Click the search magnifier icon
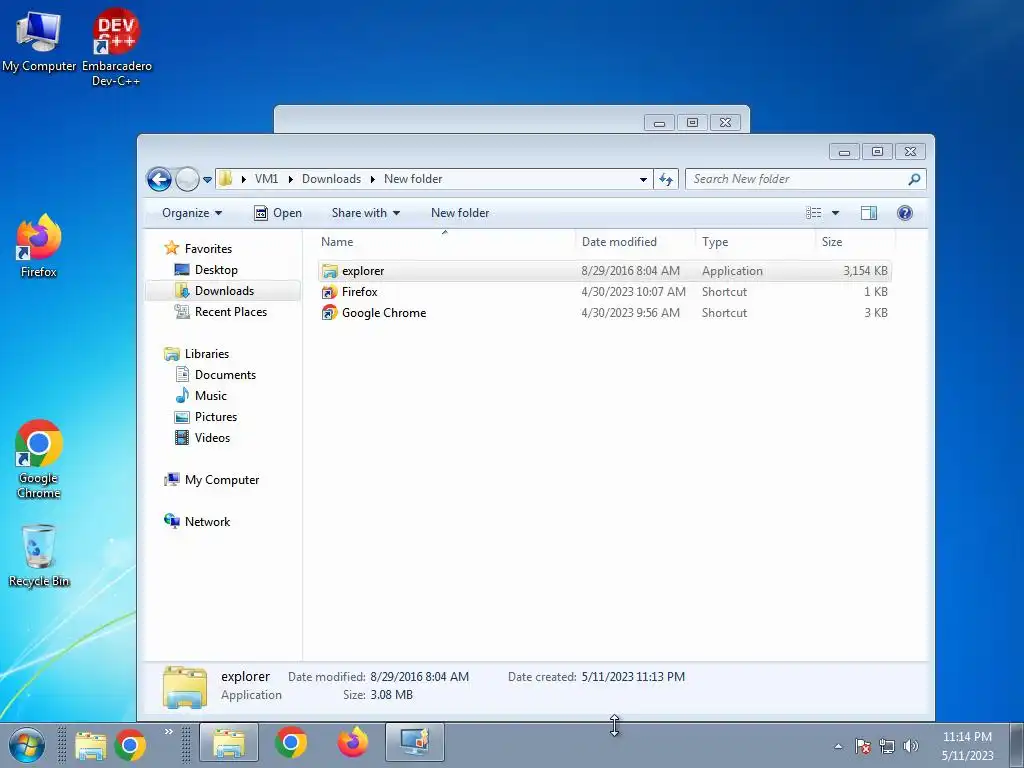This screenshot has height=768, width=1024. 914,179
